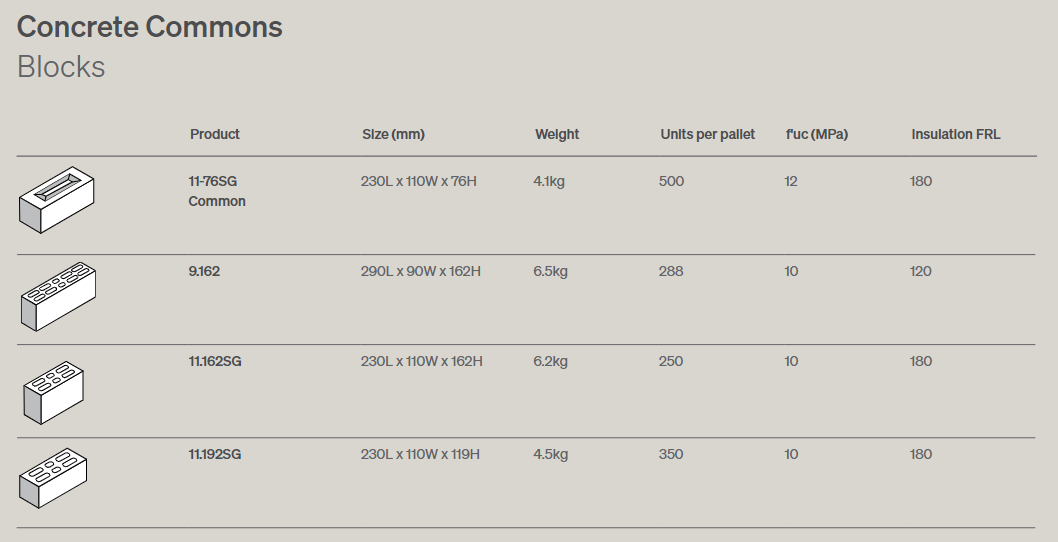Select the 9.162 block illustration
This screenshot has width=1058, height=542.
(59, 296)
